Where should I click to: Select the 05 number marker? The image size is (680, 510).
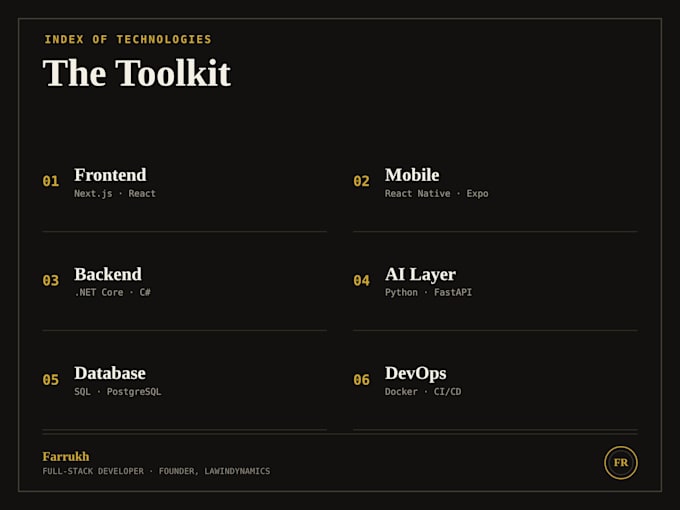(51, 379)
